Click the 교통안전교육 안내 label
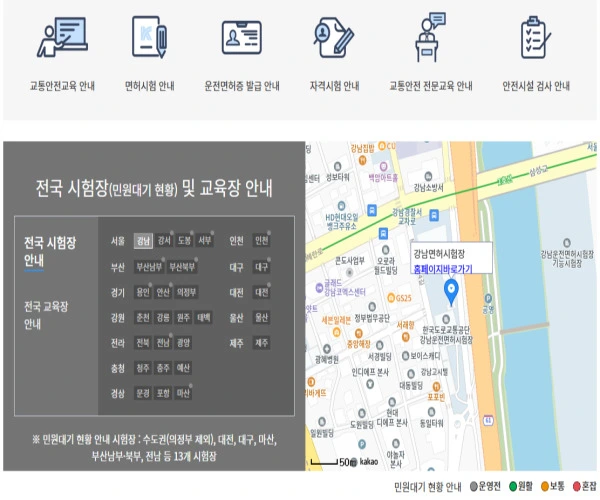The width and height of the screenshot is (600, 500). pos(62,86)
